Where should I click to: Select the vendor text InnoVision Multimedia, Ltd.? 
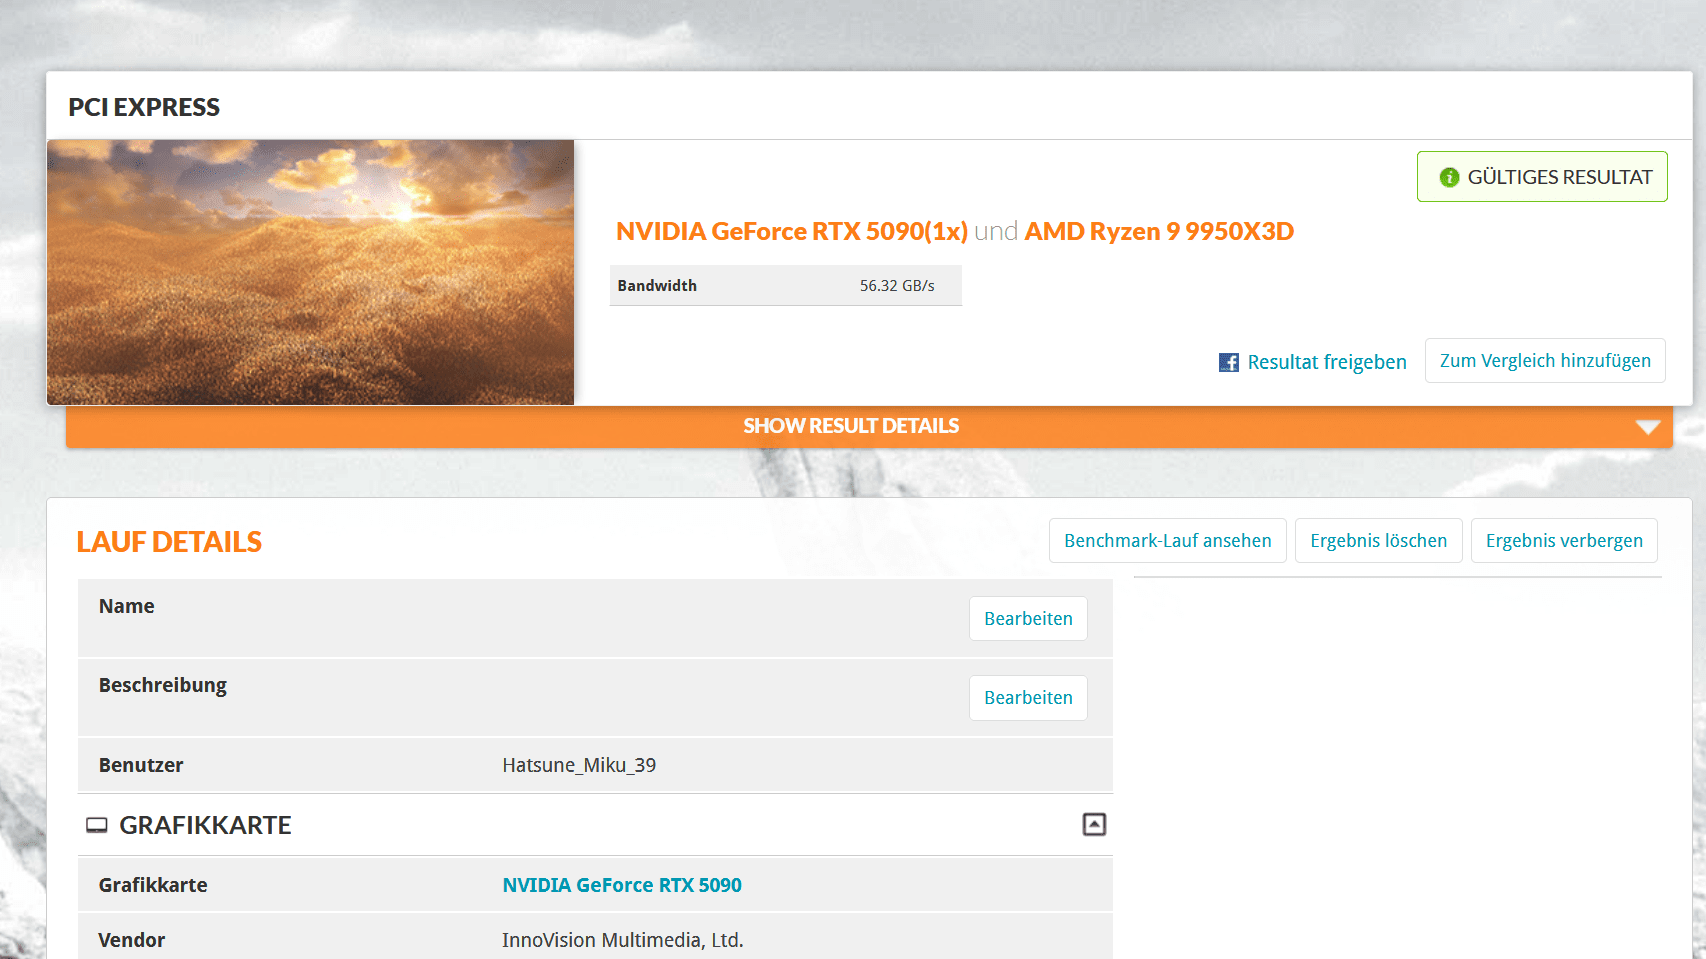pos(623,940)
